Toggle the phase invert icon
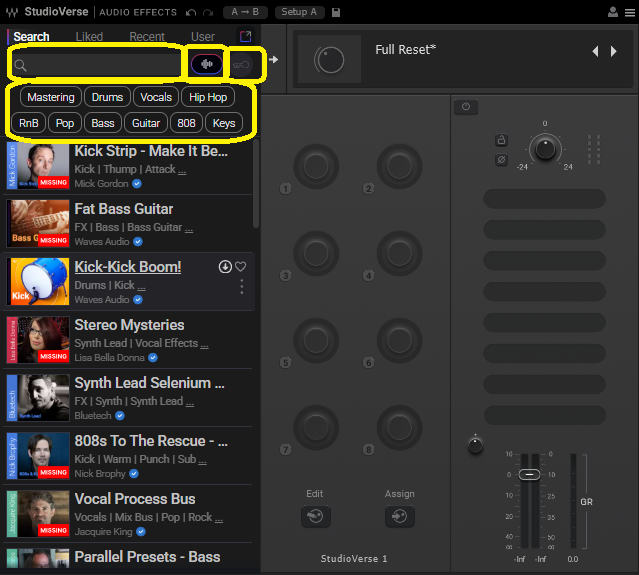The width and height of the screenshot is (639, 575). point(501,160)
